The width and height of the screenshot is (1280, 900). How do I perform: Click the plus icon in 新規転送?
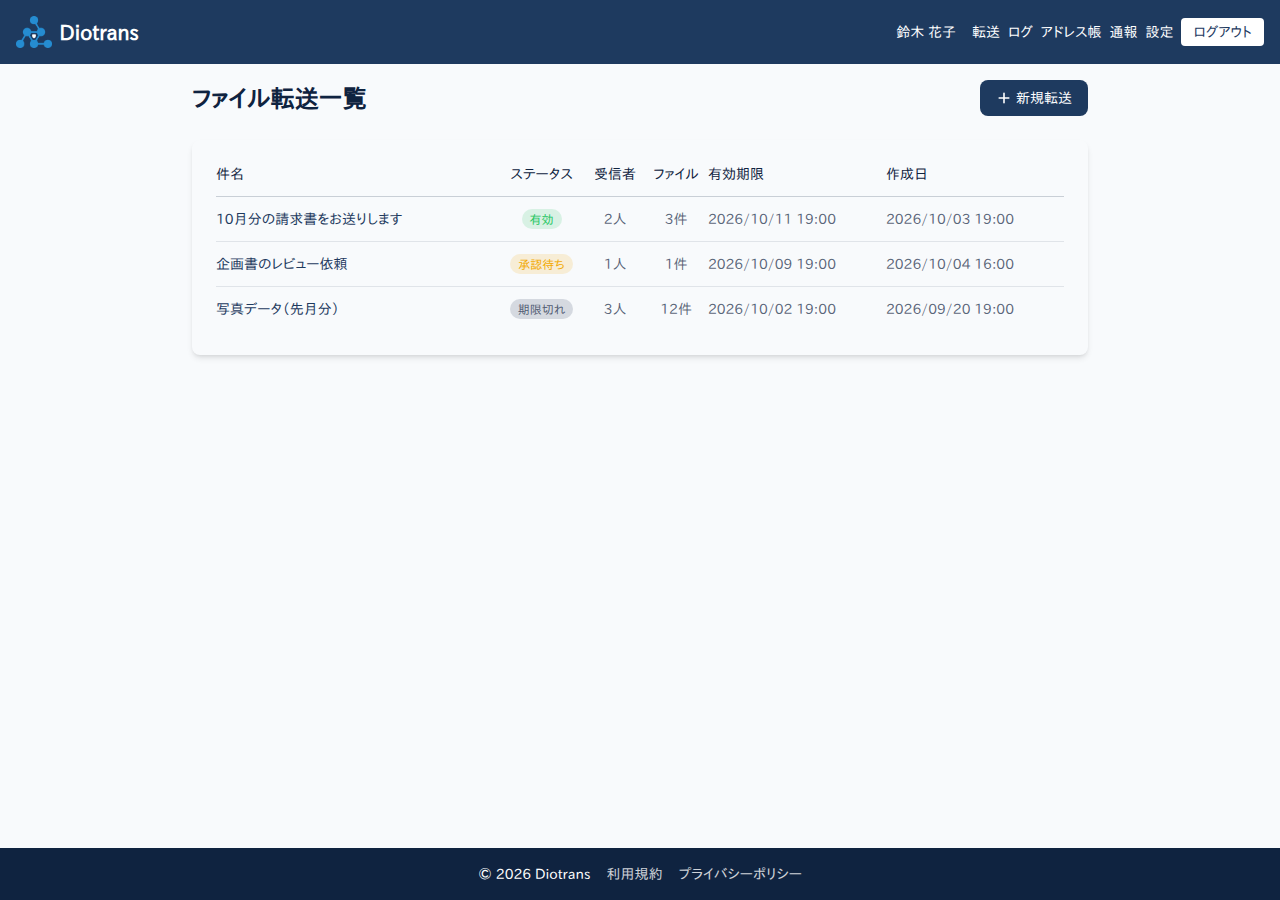tap(1004, 98)
